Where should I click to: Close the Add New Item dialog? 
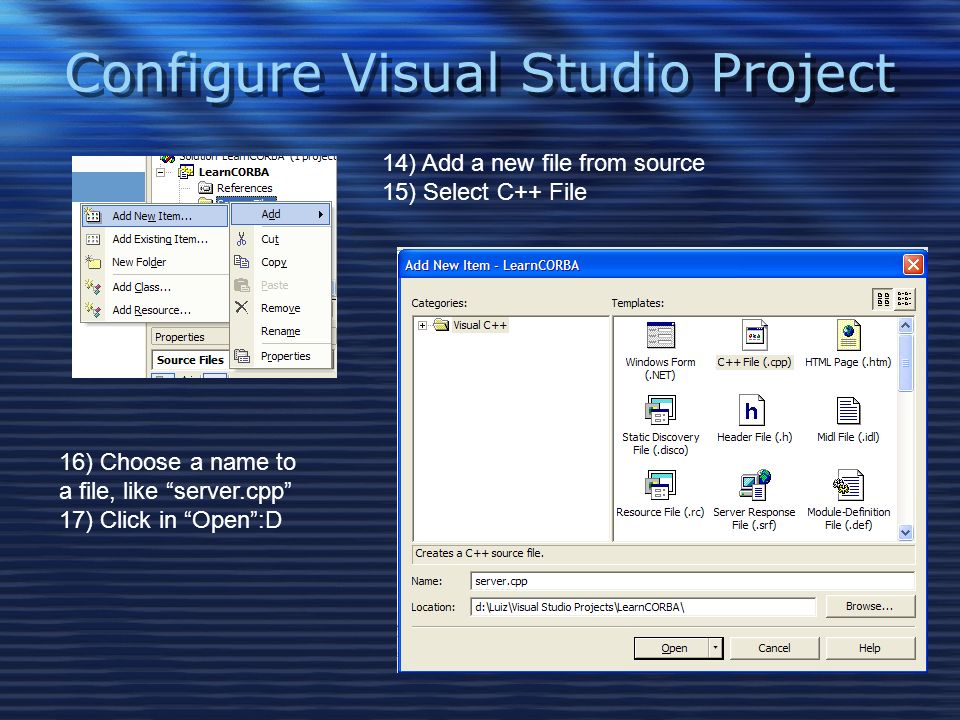click(x=913, y=264)
